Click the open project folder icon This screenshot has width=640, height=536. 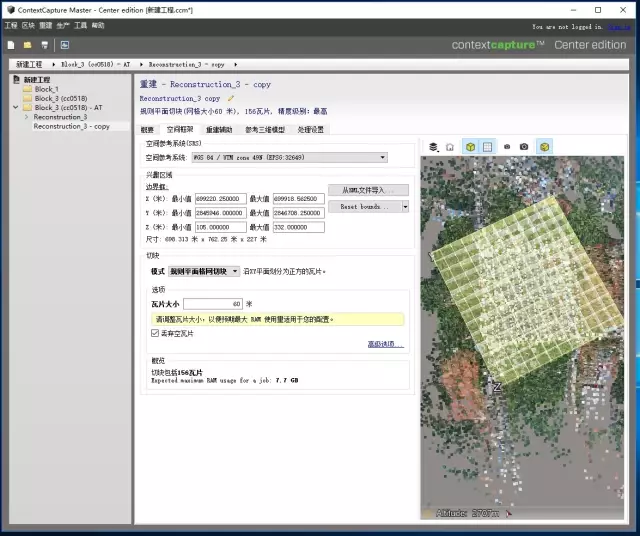[x=27, y=44]
